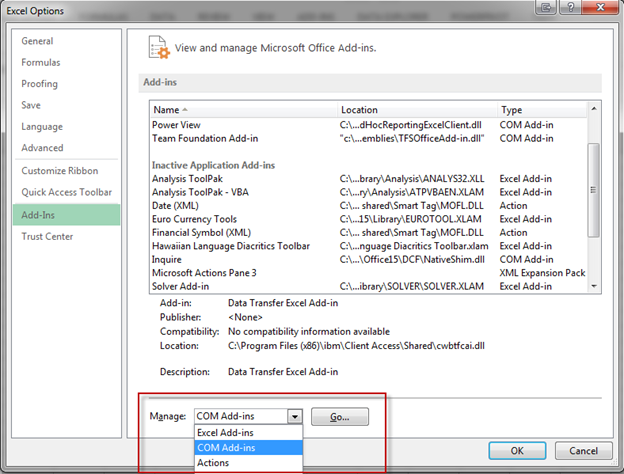This screenshot has width=624, height=474.
Task: Sort the list by Name column header
Action: (x=244, y=110)
